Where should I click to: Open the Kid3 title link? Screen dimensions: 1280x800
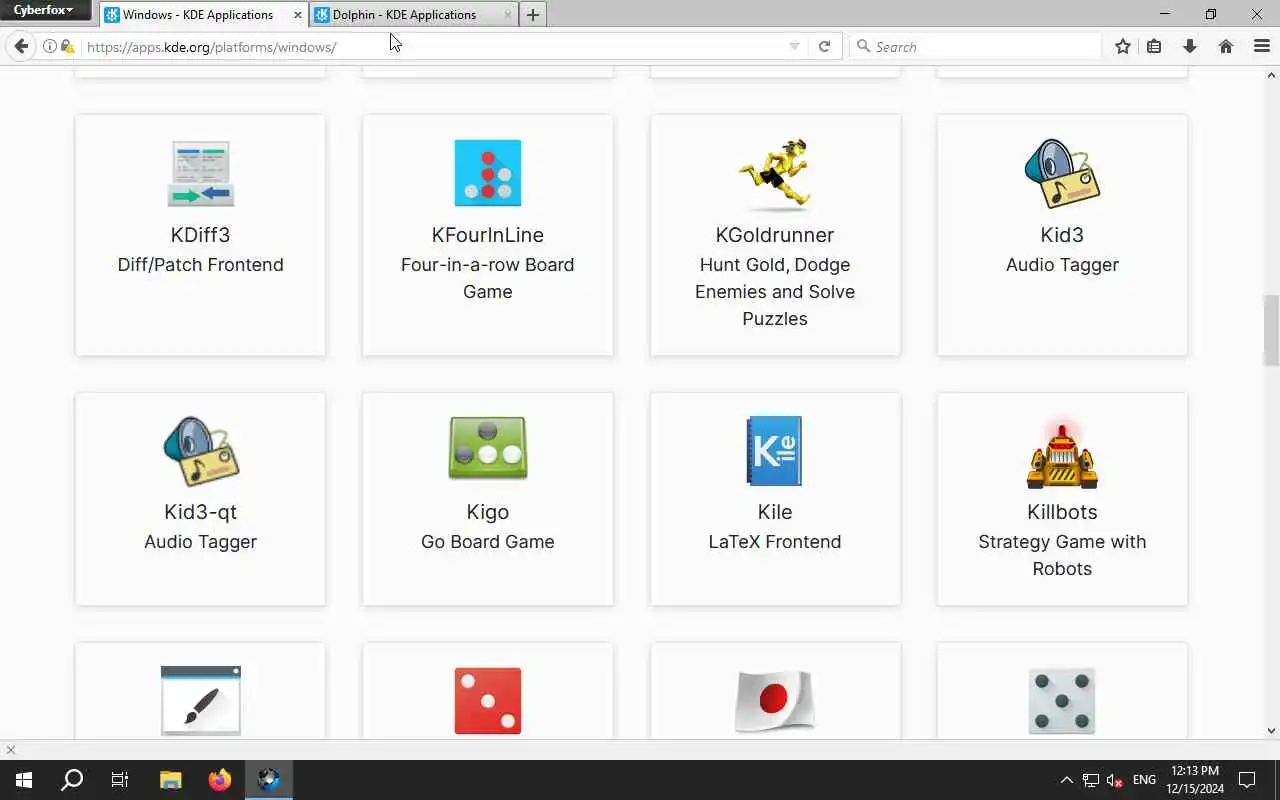1062,235
